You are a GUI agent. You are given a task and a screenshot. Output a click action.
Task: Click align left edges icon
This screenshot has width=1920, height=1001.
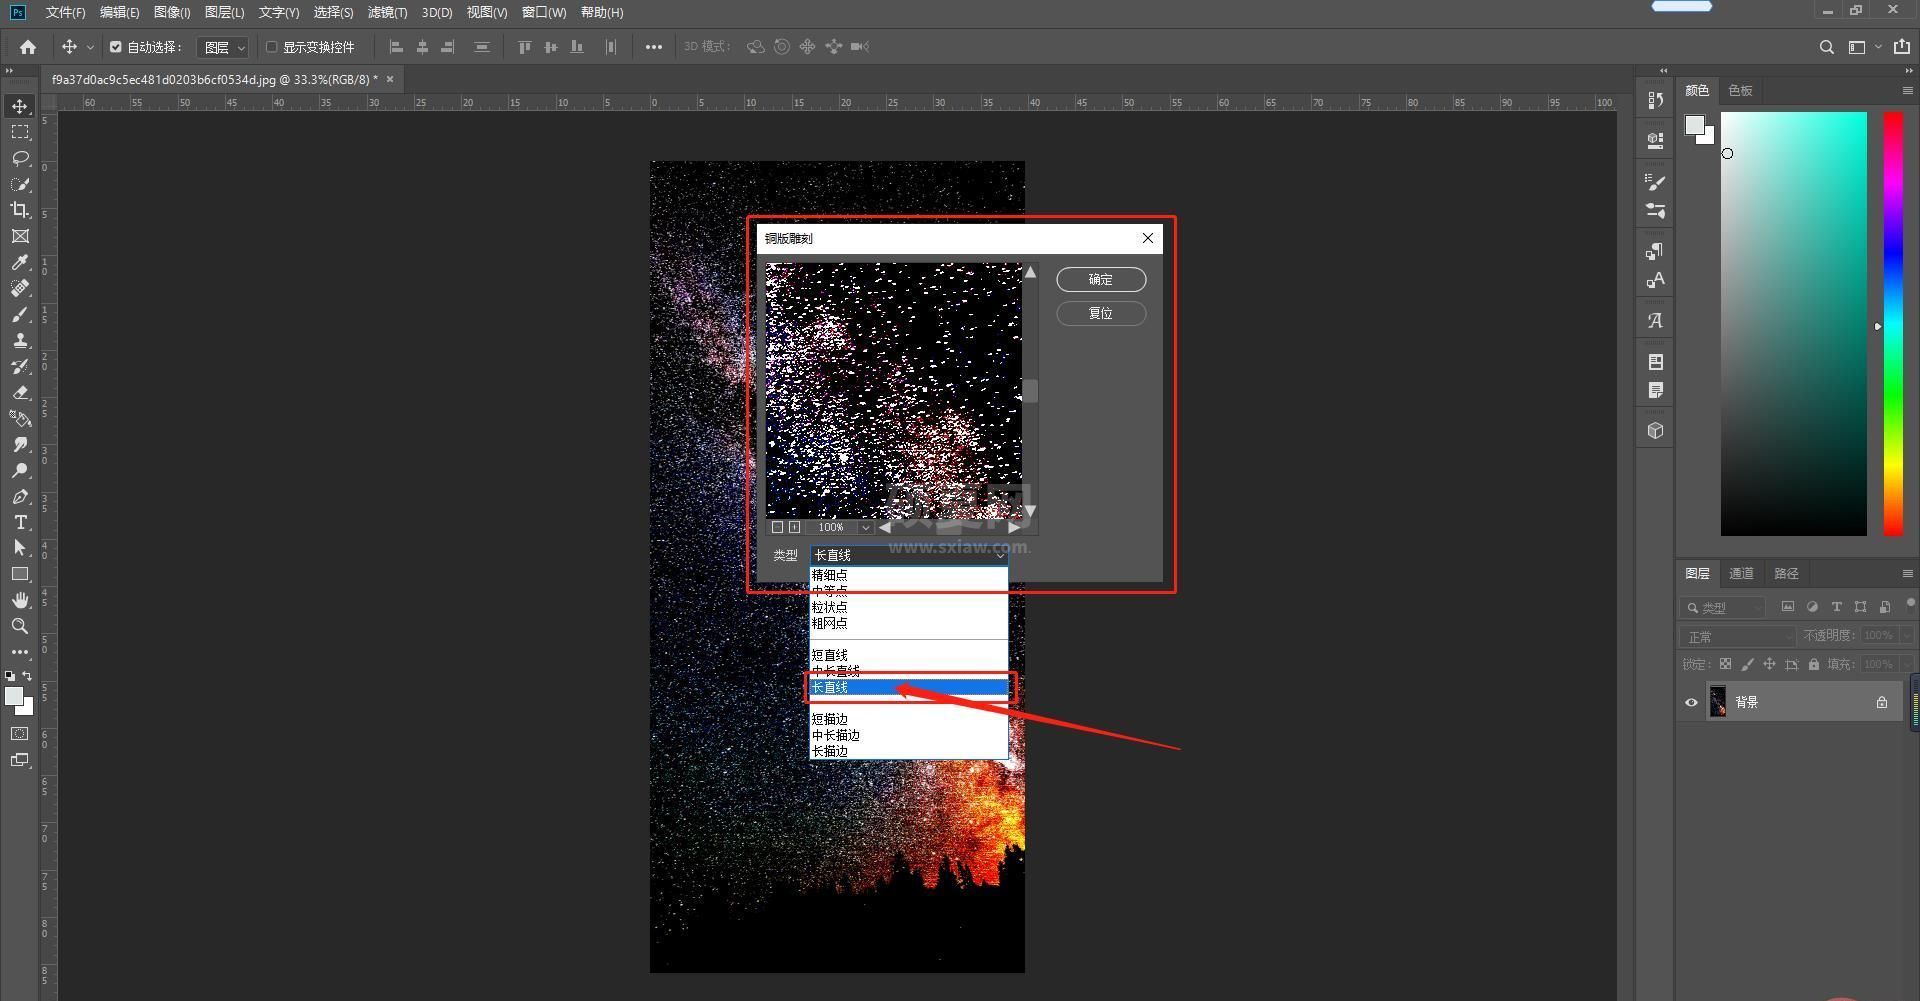[x=396, y=47]
